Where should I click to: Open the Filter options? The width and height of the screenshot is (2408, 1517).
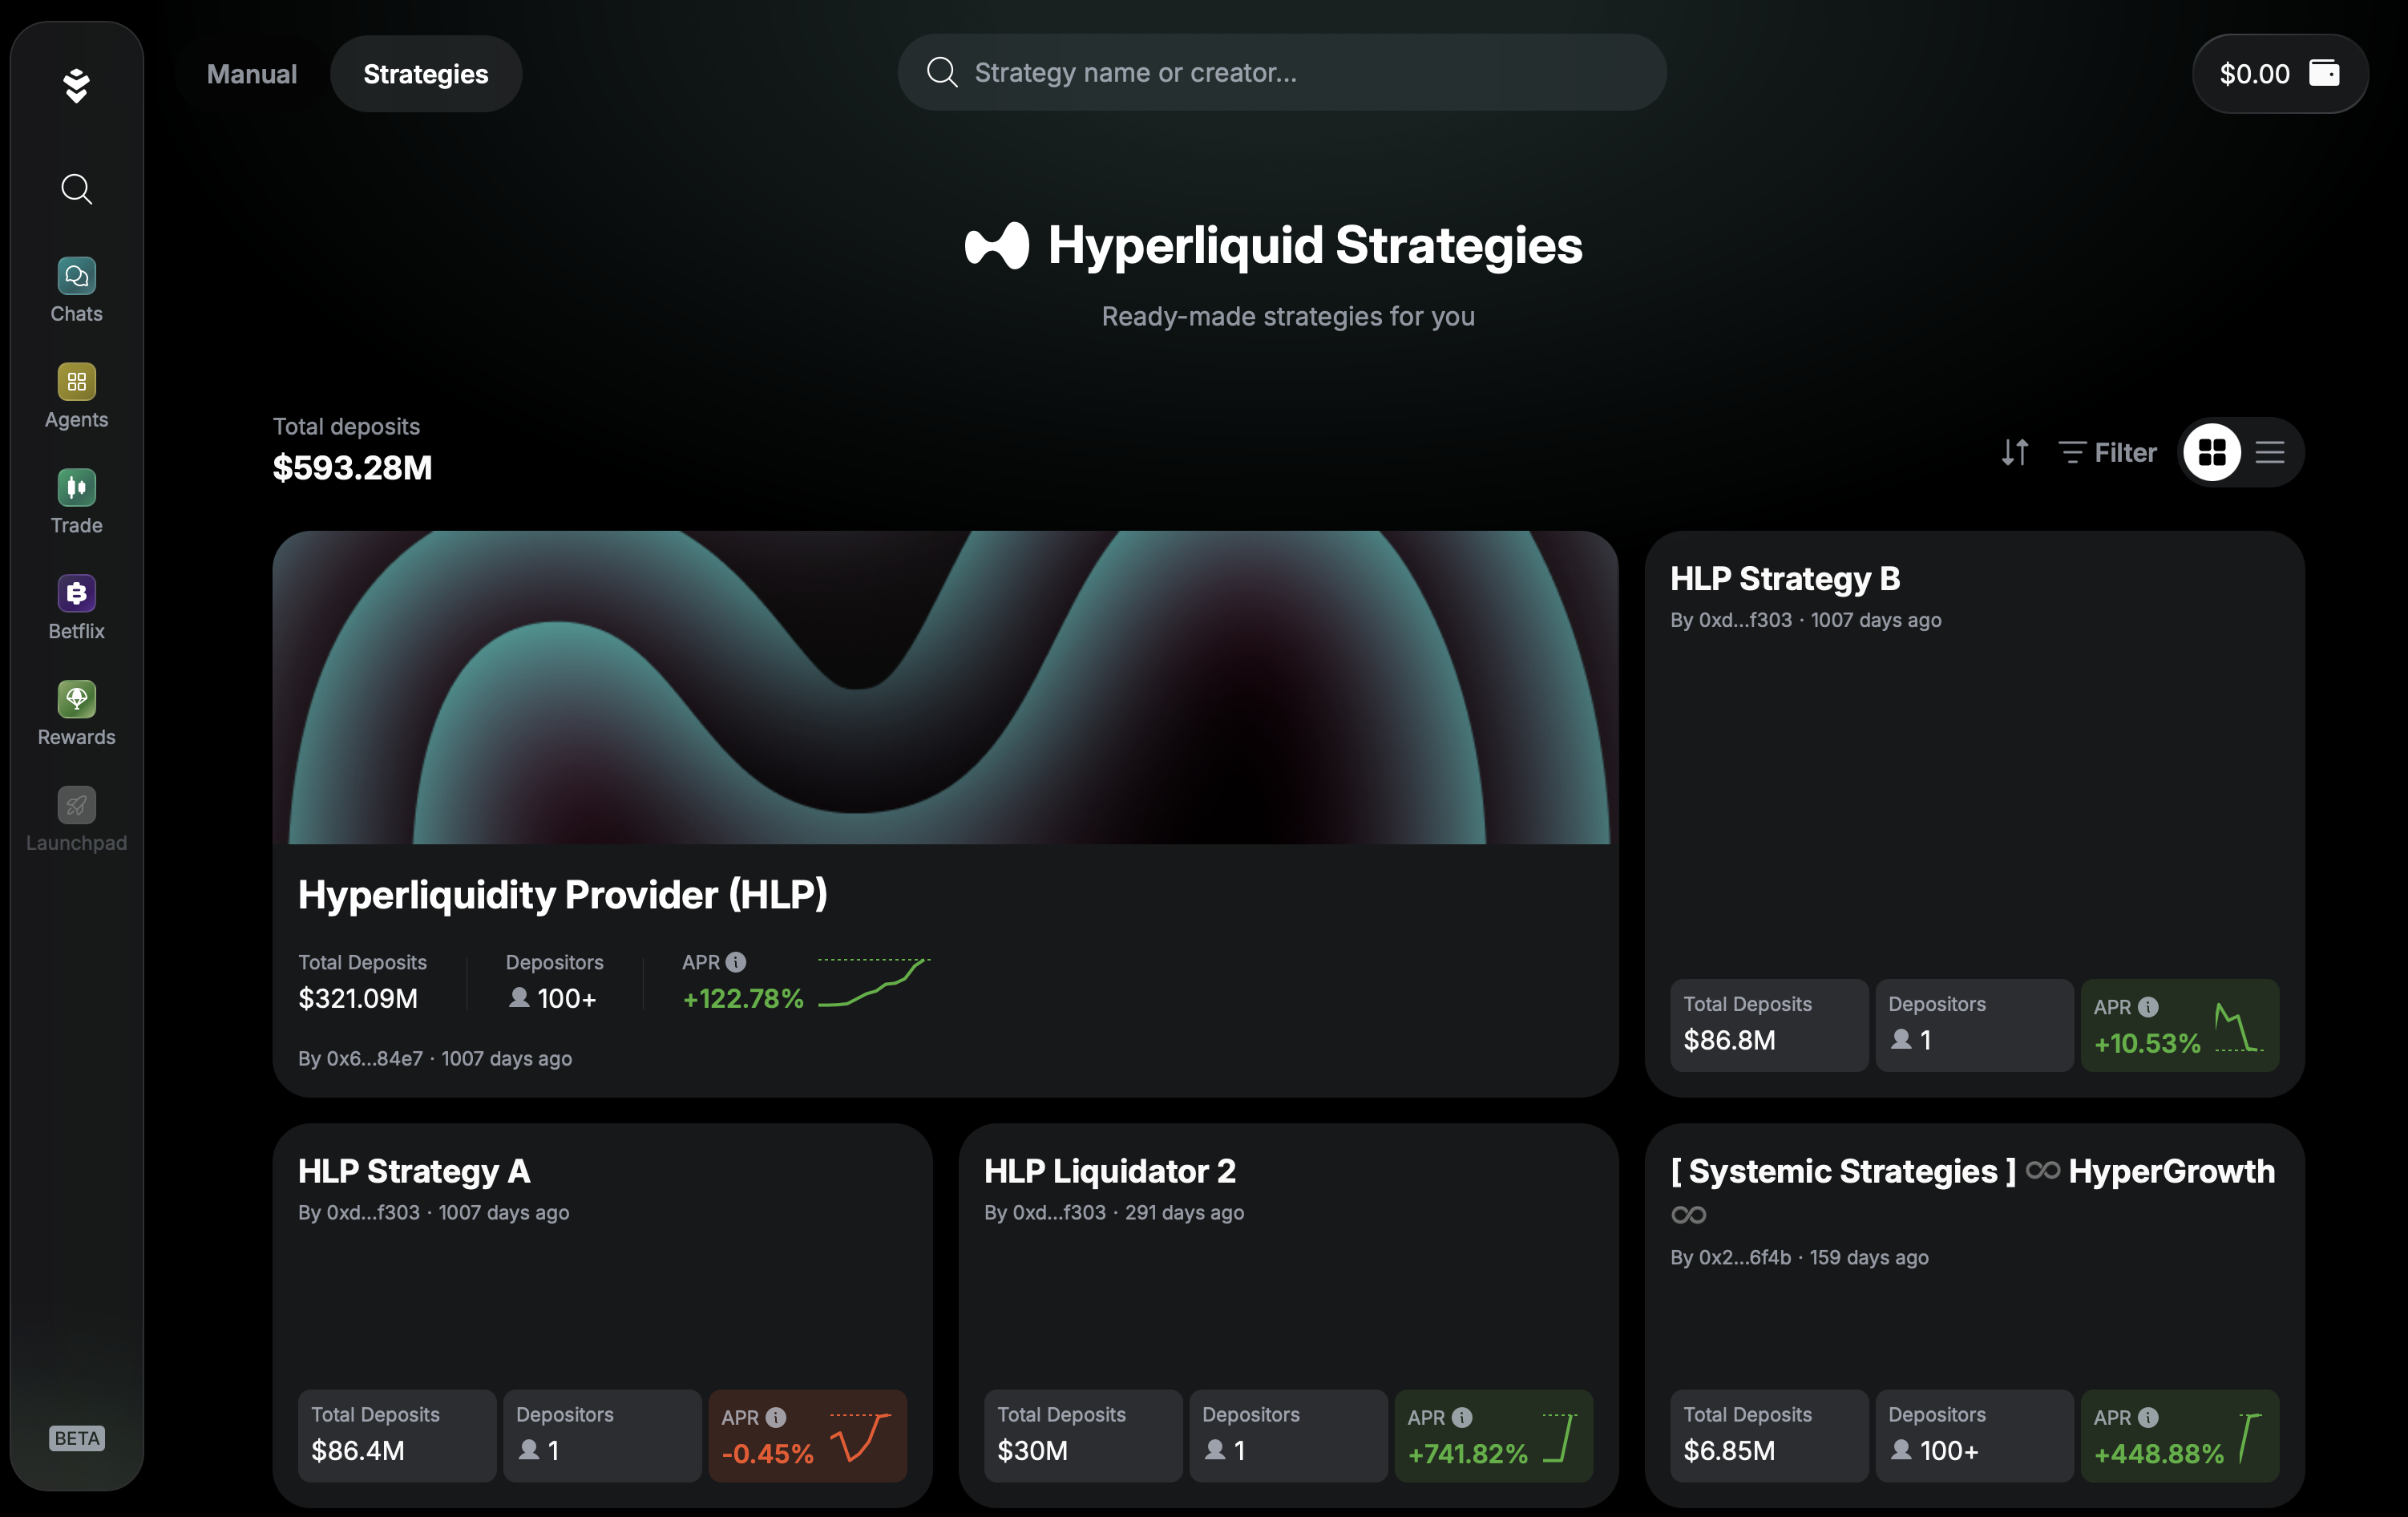(2107, 453)
